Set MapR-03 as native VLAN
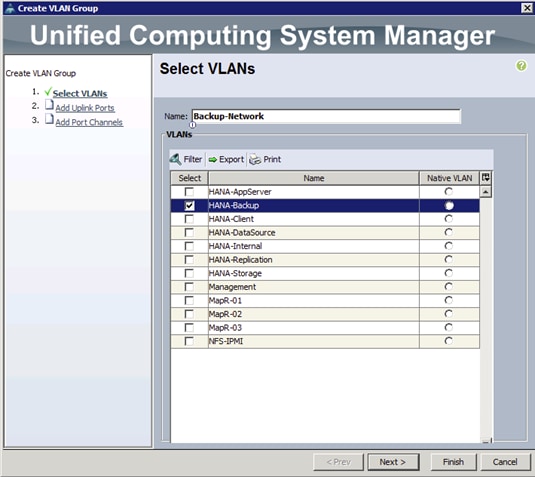Viewport: 535px width, 477px height. click(449, 328)
